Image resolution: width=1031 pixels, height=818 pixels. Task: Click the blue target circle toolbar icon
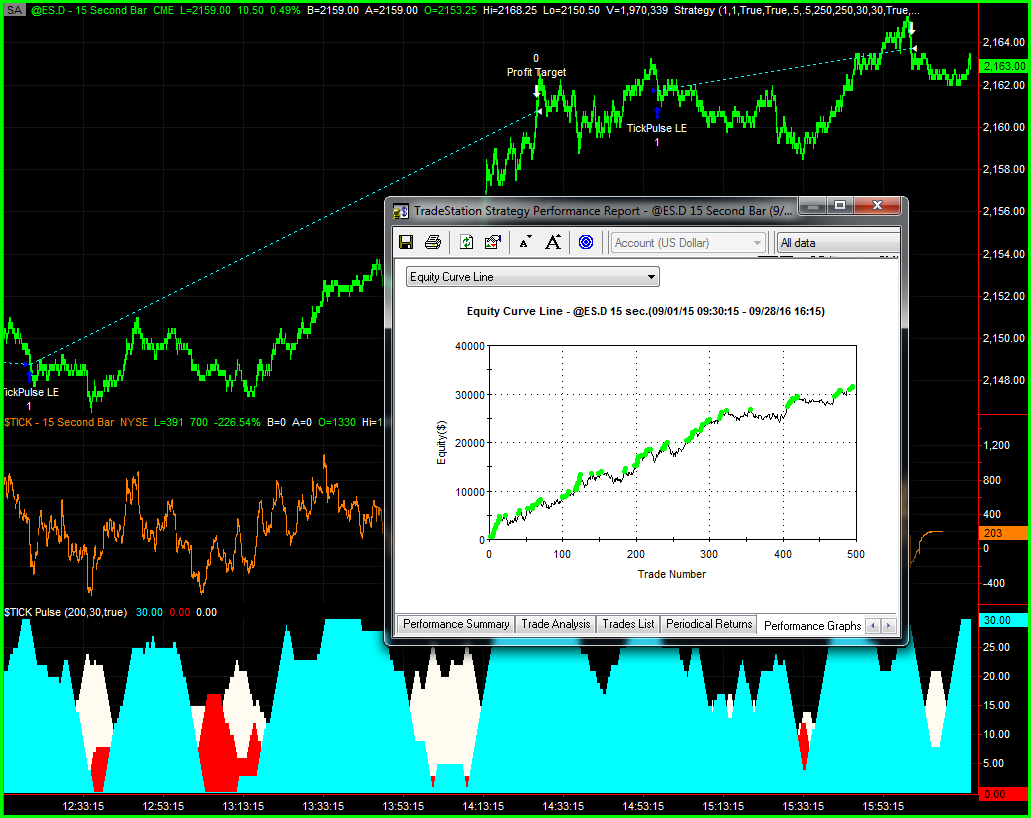[586, 242]
